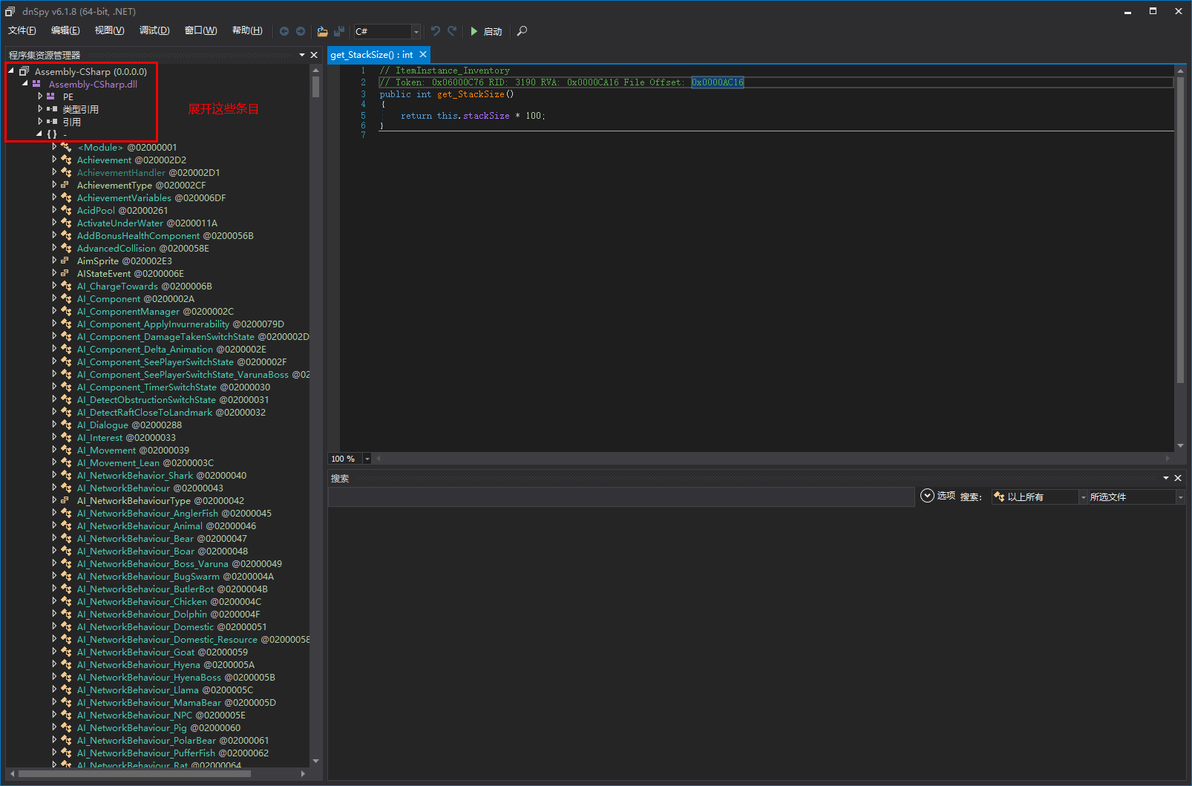Click the 启动 start debugging button
This screenshot has height=786, width=1192.
(486, 31)
